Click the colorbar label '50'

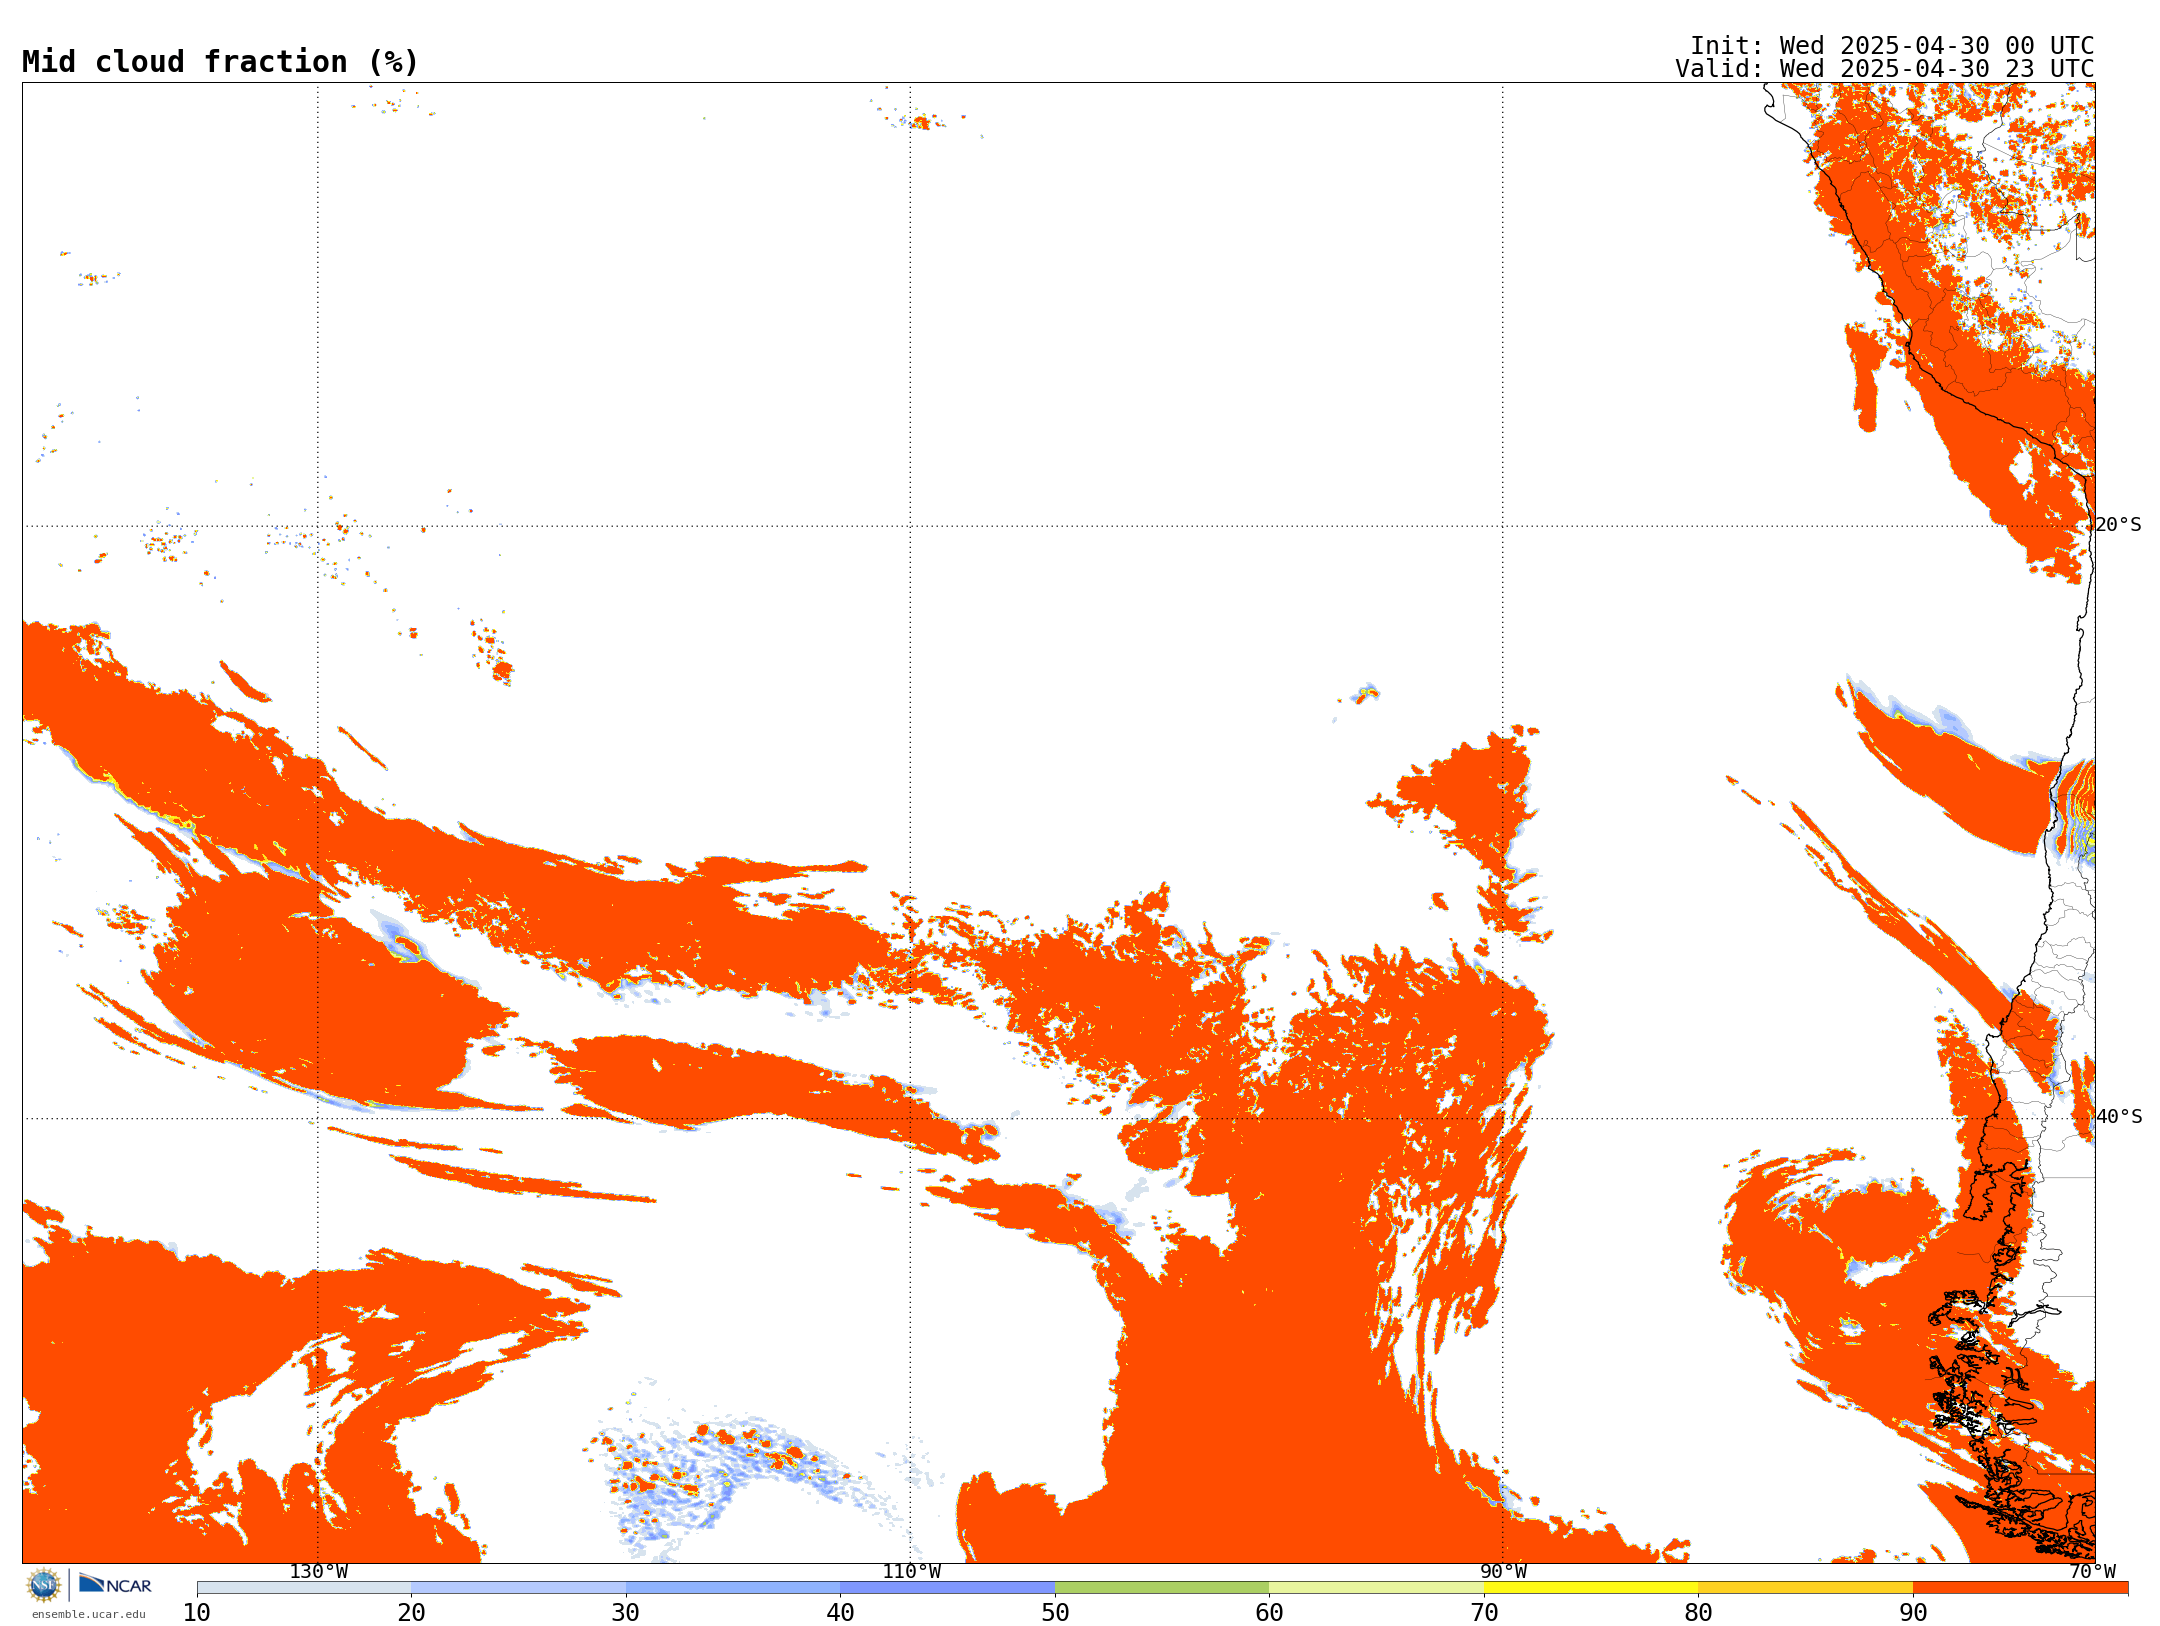pyautogui.click(x=1055, y=1613)
